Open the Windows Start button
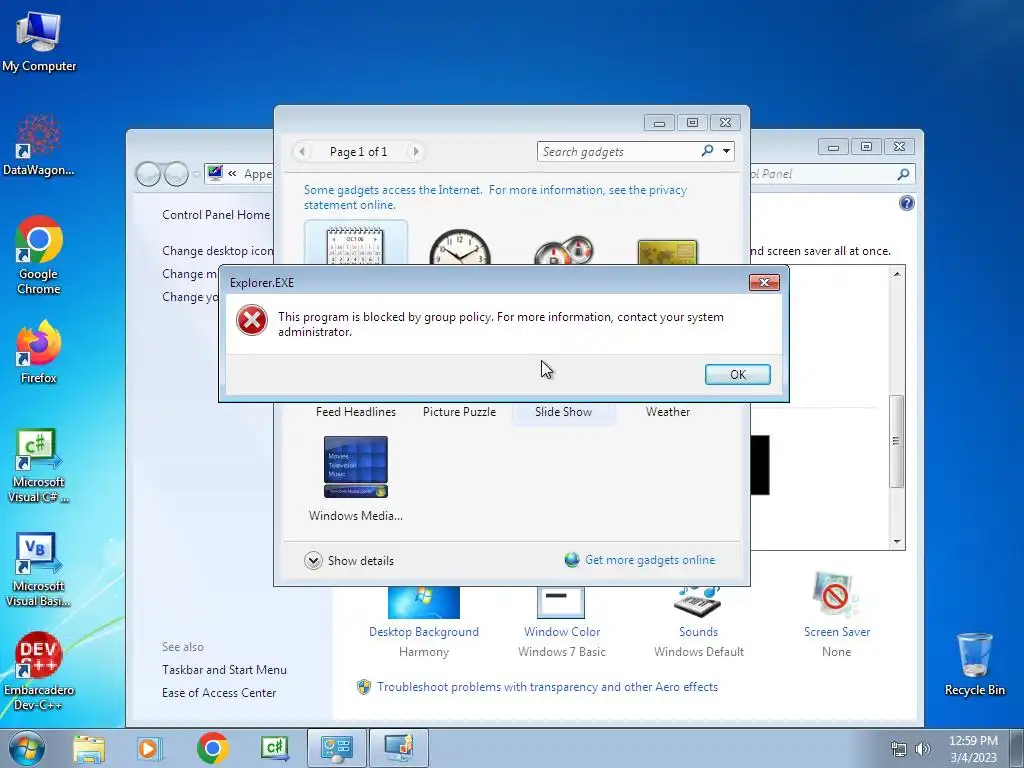This screenshot has height=768, width=1024. [27, 748]
